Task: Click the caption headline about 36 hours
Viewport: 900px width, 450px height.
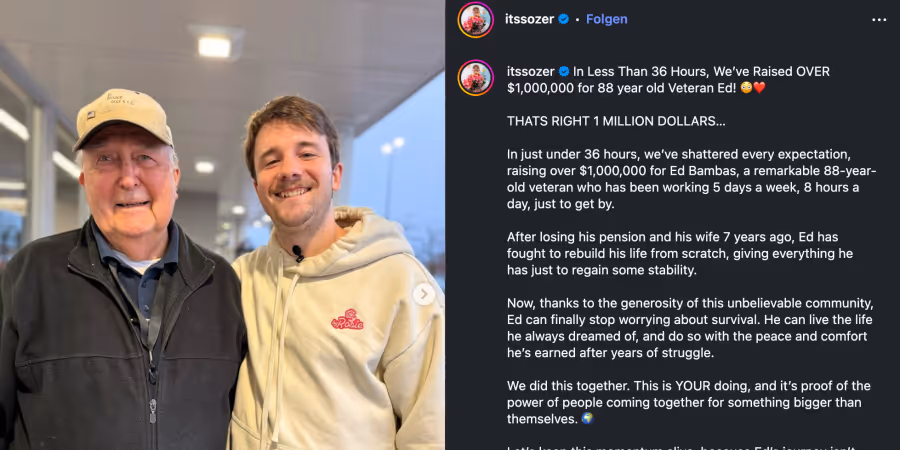Action: coord(690,80)
